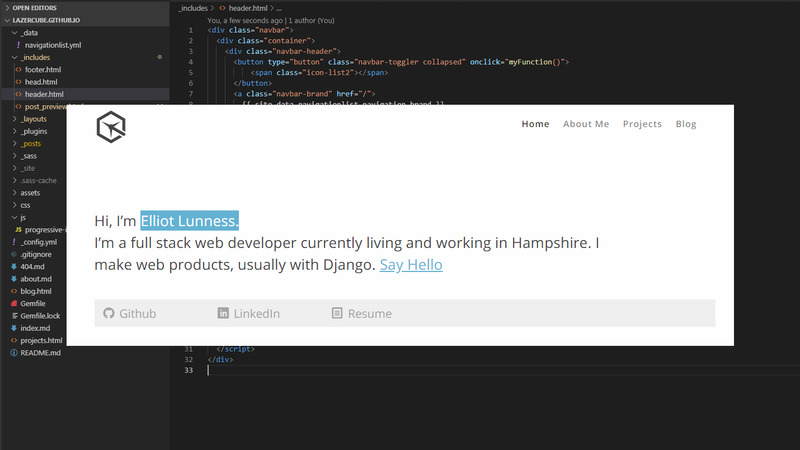
Task: Click the _config.yml file icon
Action: pos(14,242)
